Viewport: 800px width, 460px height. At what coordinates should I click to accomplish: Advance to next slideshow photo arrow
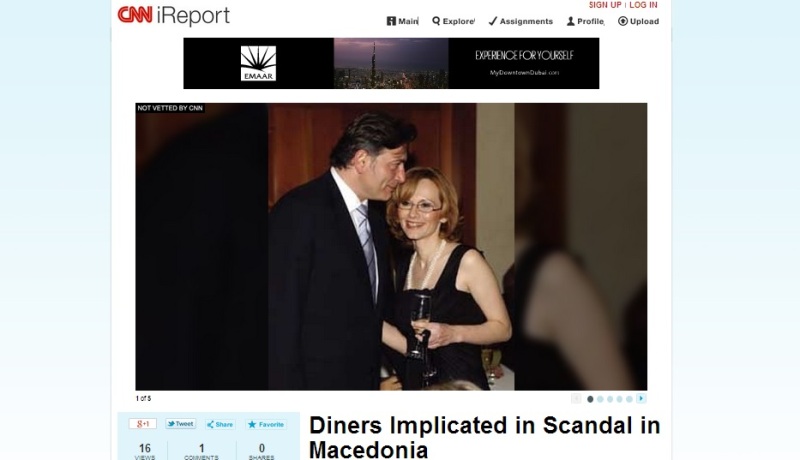tap(641, 398)
